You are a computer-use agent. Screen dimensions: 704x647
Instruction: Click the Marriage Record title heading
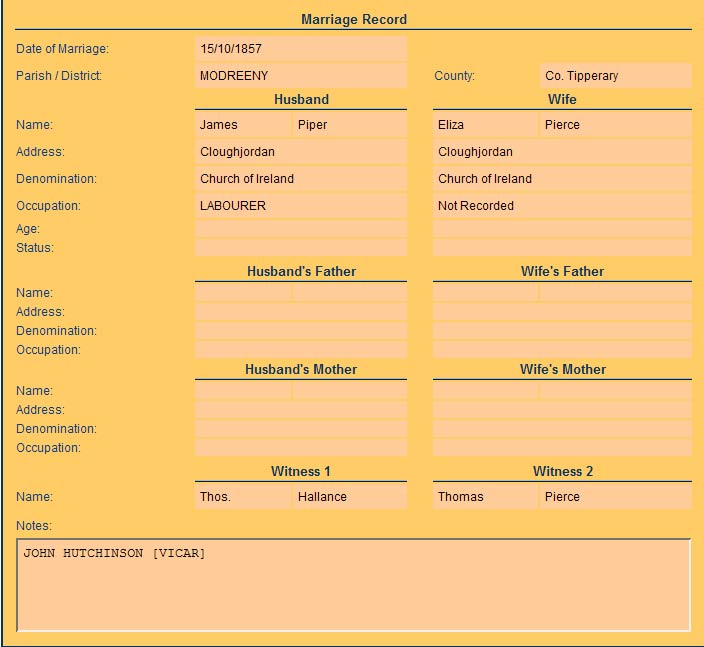tap(354, 19)
